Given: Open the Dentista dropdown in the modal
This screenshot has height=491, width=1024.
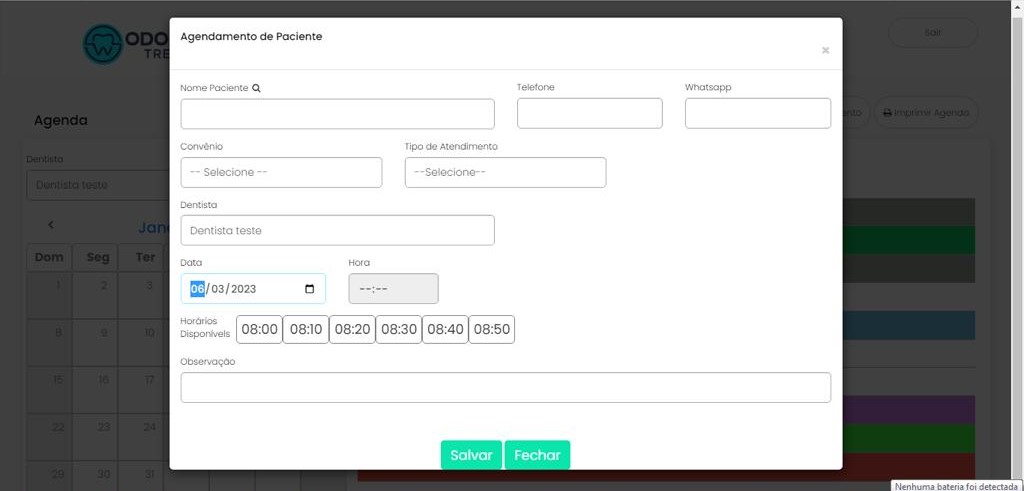Looking at the screenshot, I should click(337, 230).
